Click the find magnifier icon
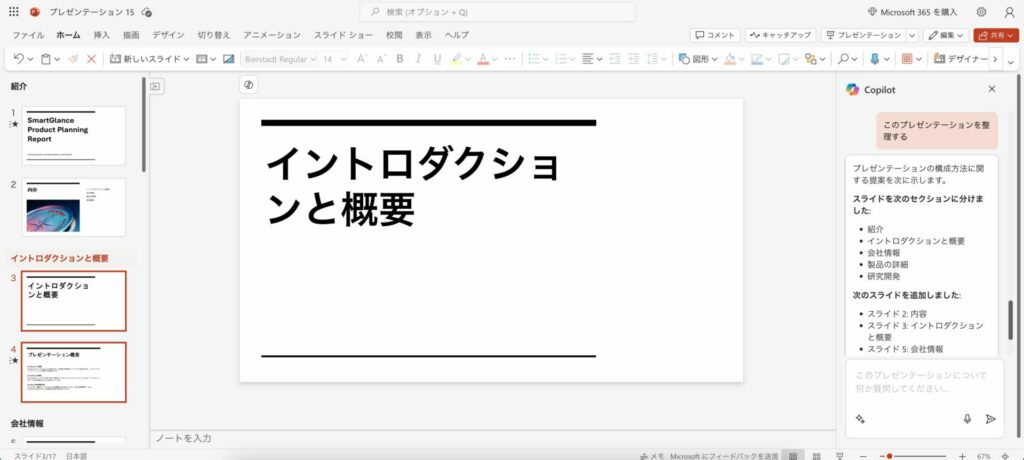Image resolution: width=1024 pixels, height=460 pixels. (844, 59)
